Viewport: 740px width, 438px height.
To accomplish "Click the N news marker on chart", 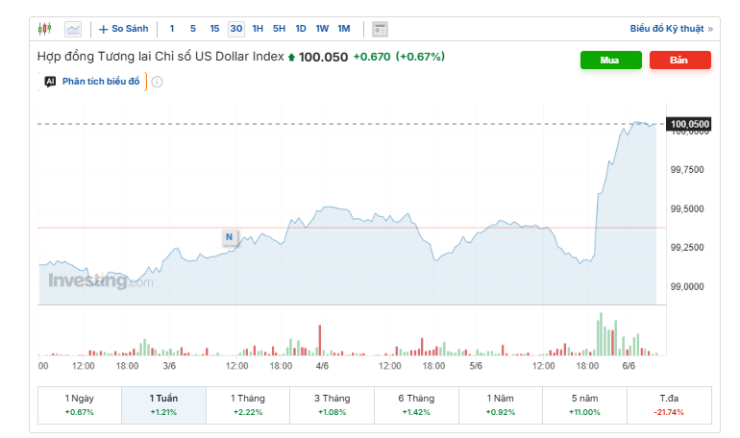I will [230, 236].
